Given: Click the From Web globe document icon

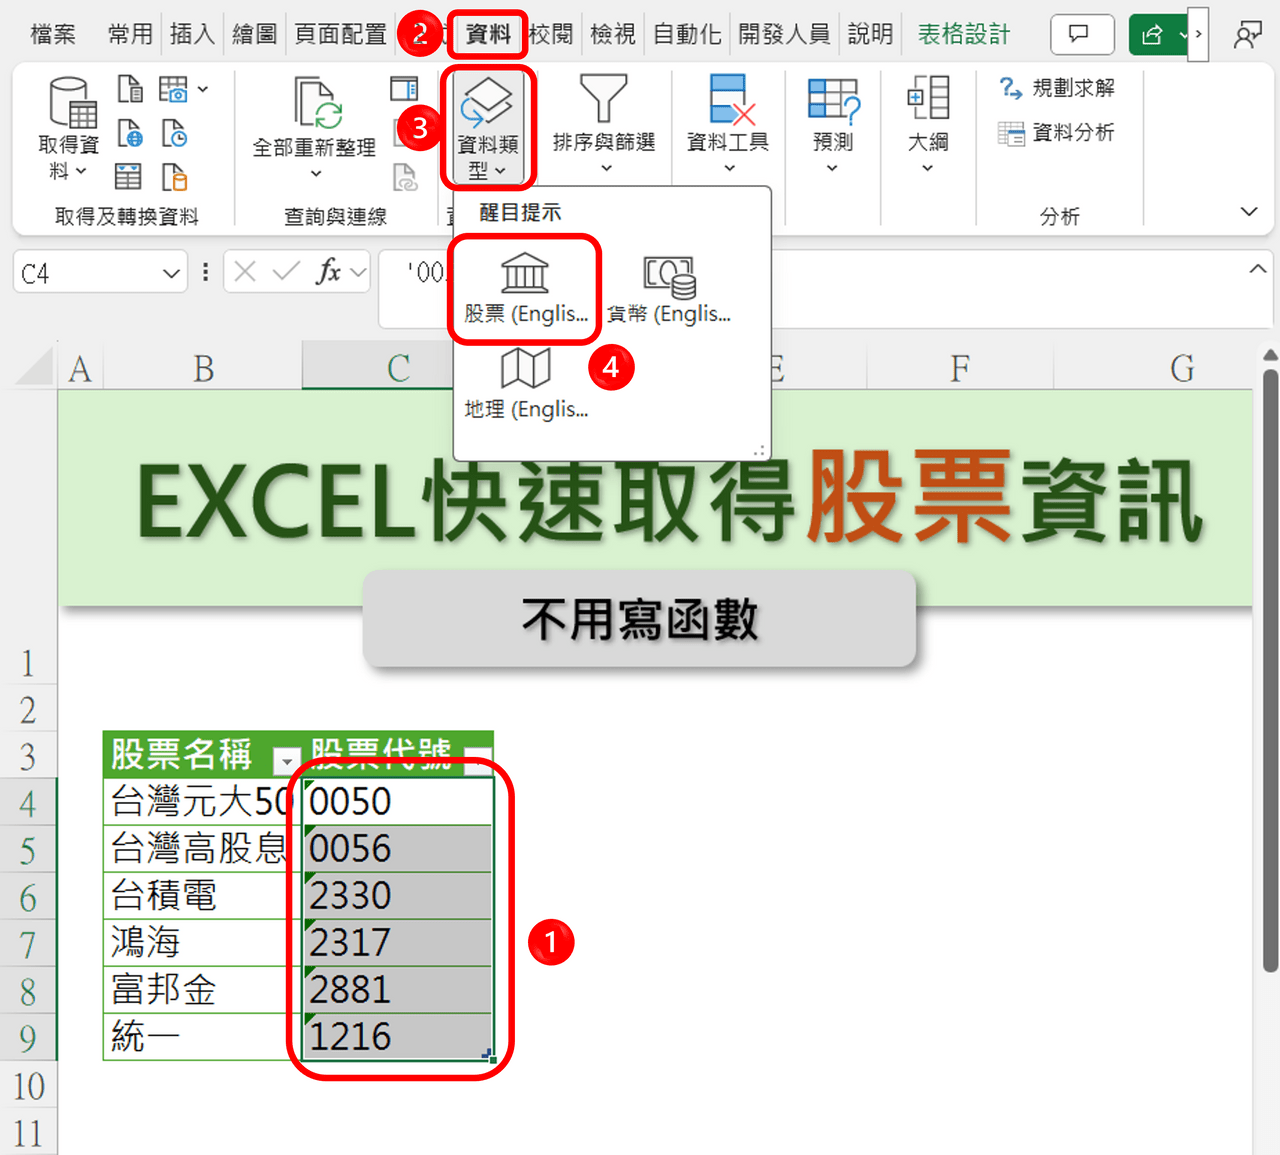Looking at the screenshot, I should coord(130,133).
